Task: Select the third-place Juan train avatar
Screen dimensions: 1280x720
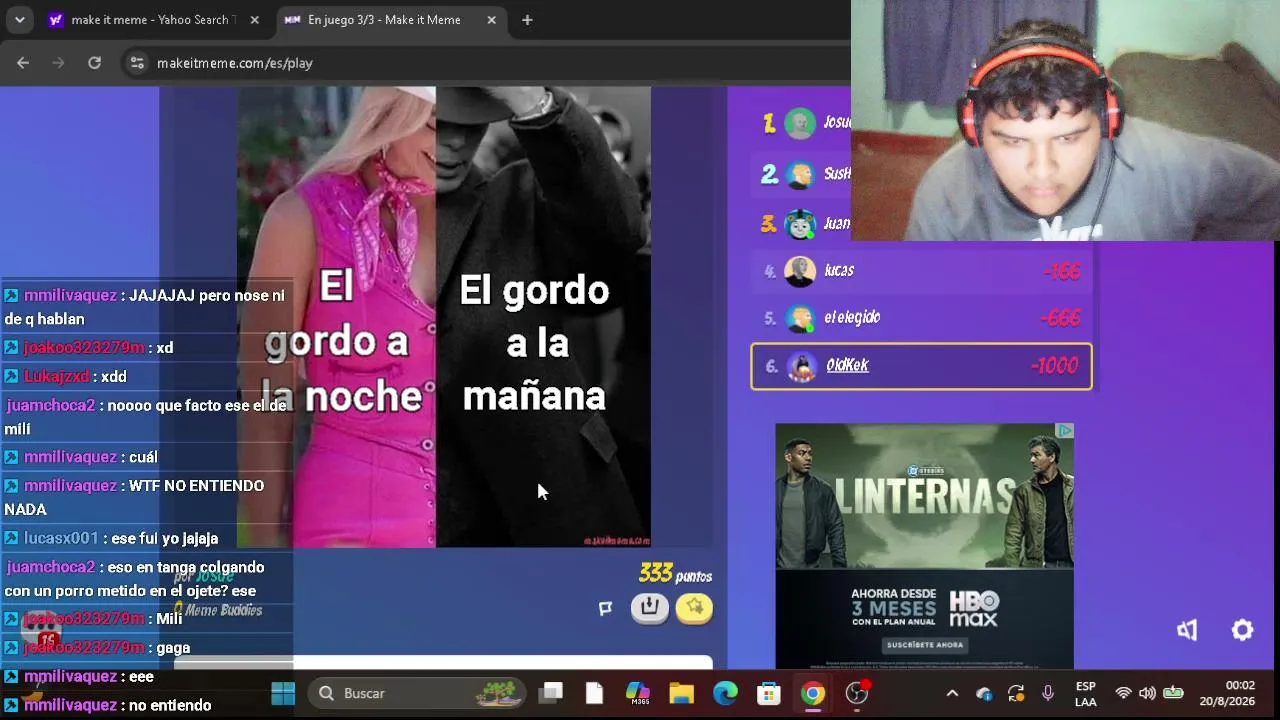Action: tap(800, 224)
